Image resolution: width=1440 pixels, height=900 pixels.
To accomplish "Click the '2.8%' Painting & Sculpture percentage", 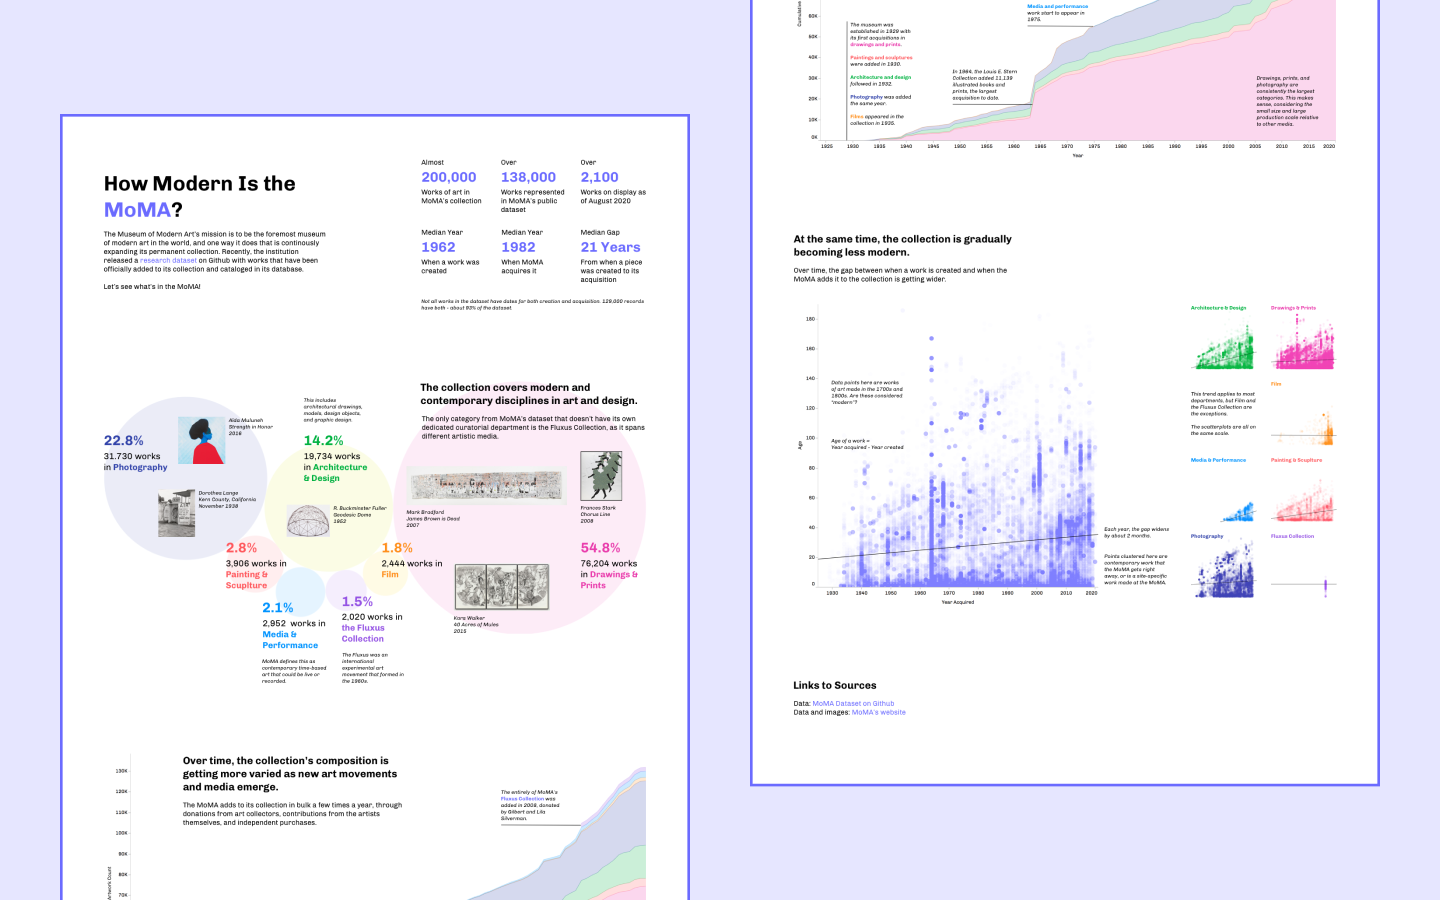I will 241,548.
